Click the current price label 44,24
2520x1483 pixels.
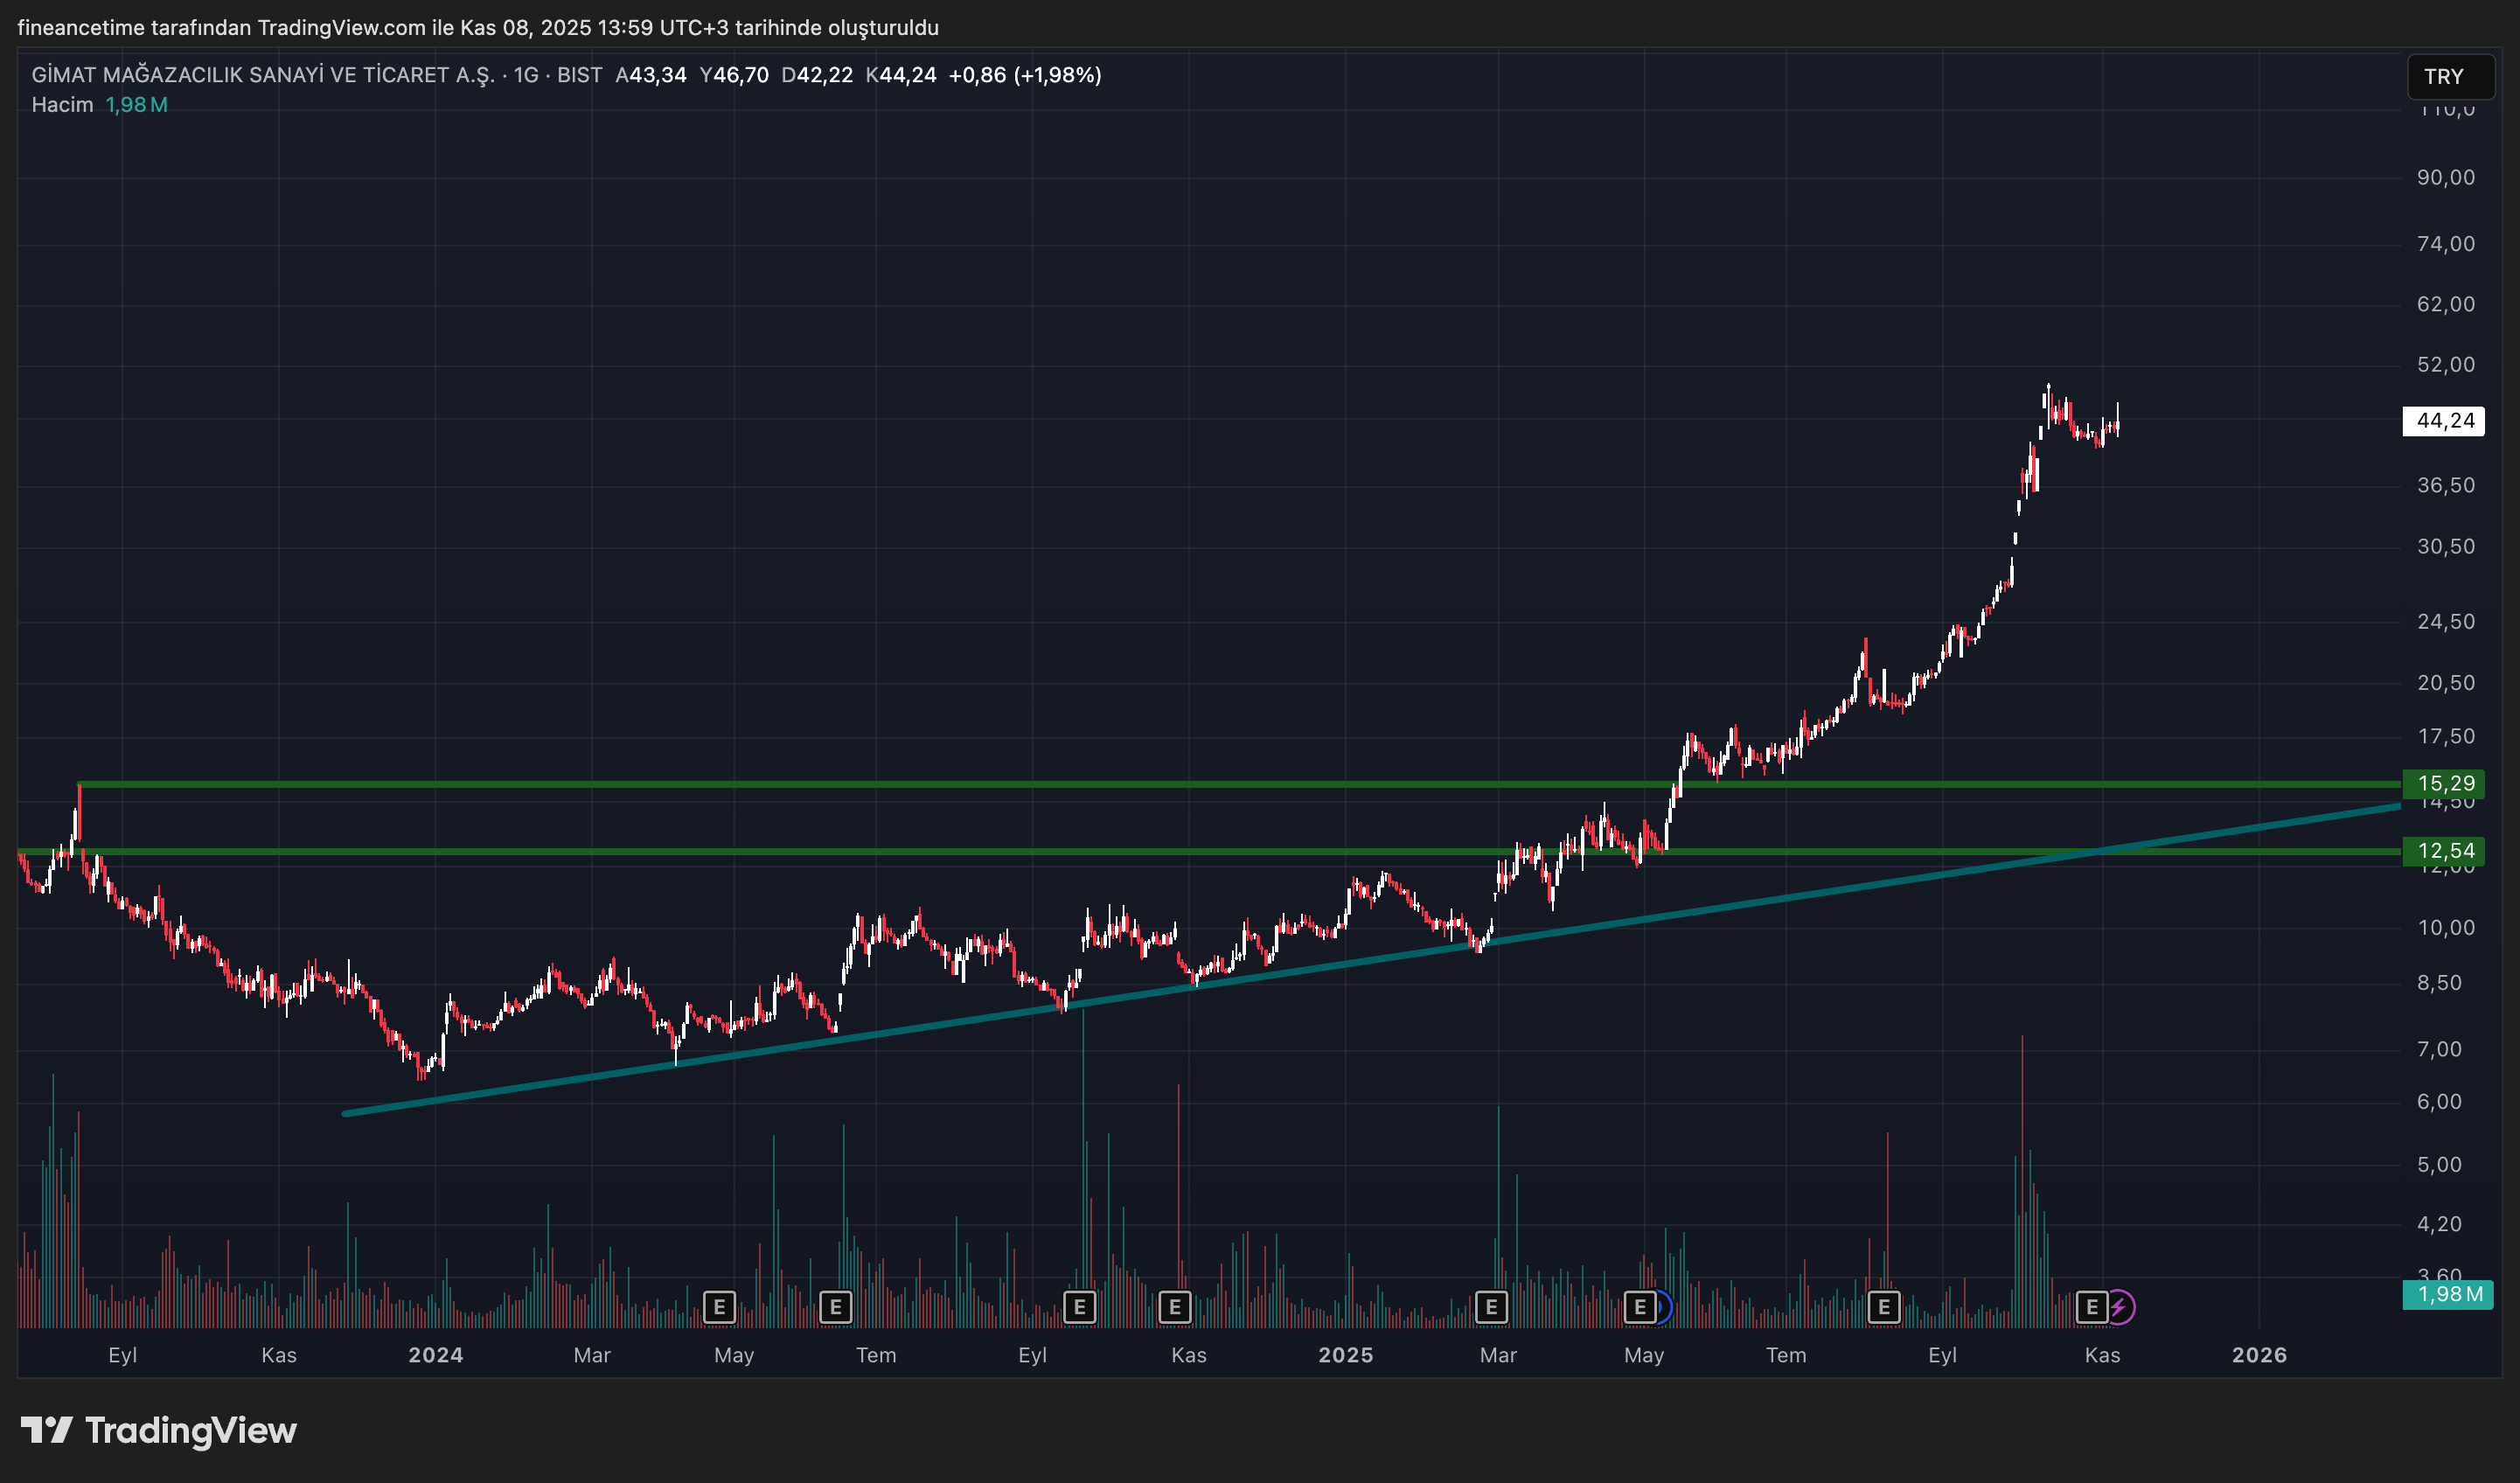[2444, 421]
